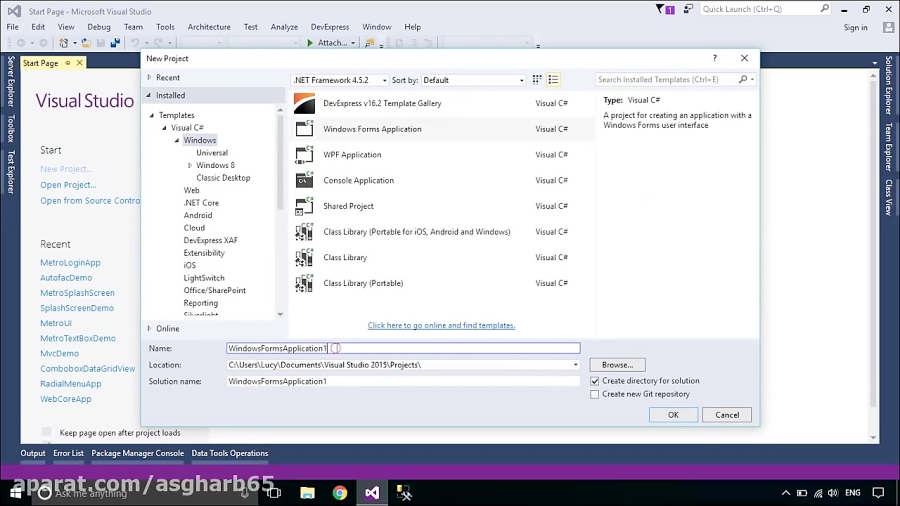
Task: Choose the Console Application icon
Action: [x=305, y=181]
